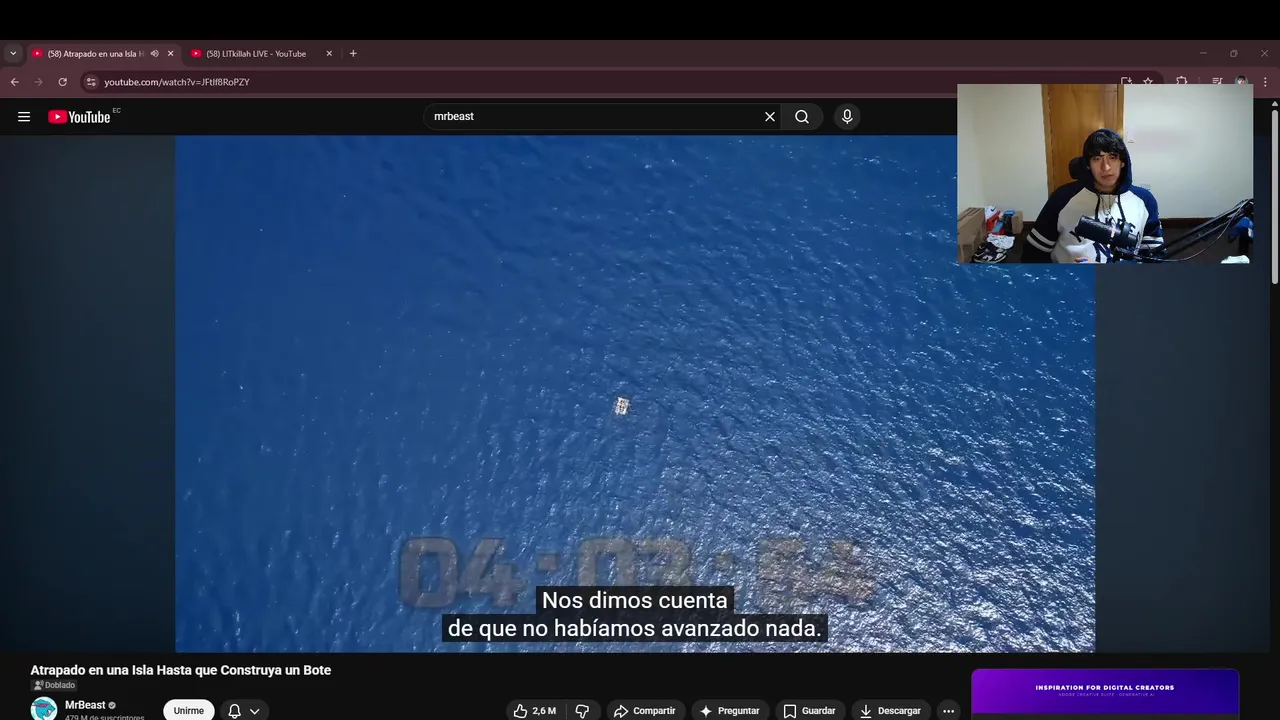Open the MrBeast channel name link

85,705
